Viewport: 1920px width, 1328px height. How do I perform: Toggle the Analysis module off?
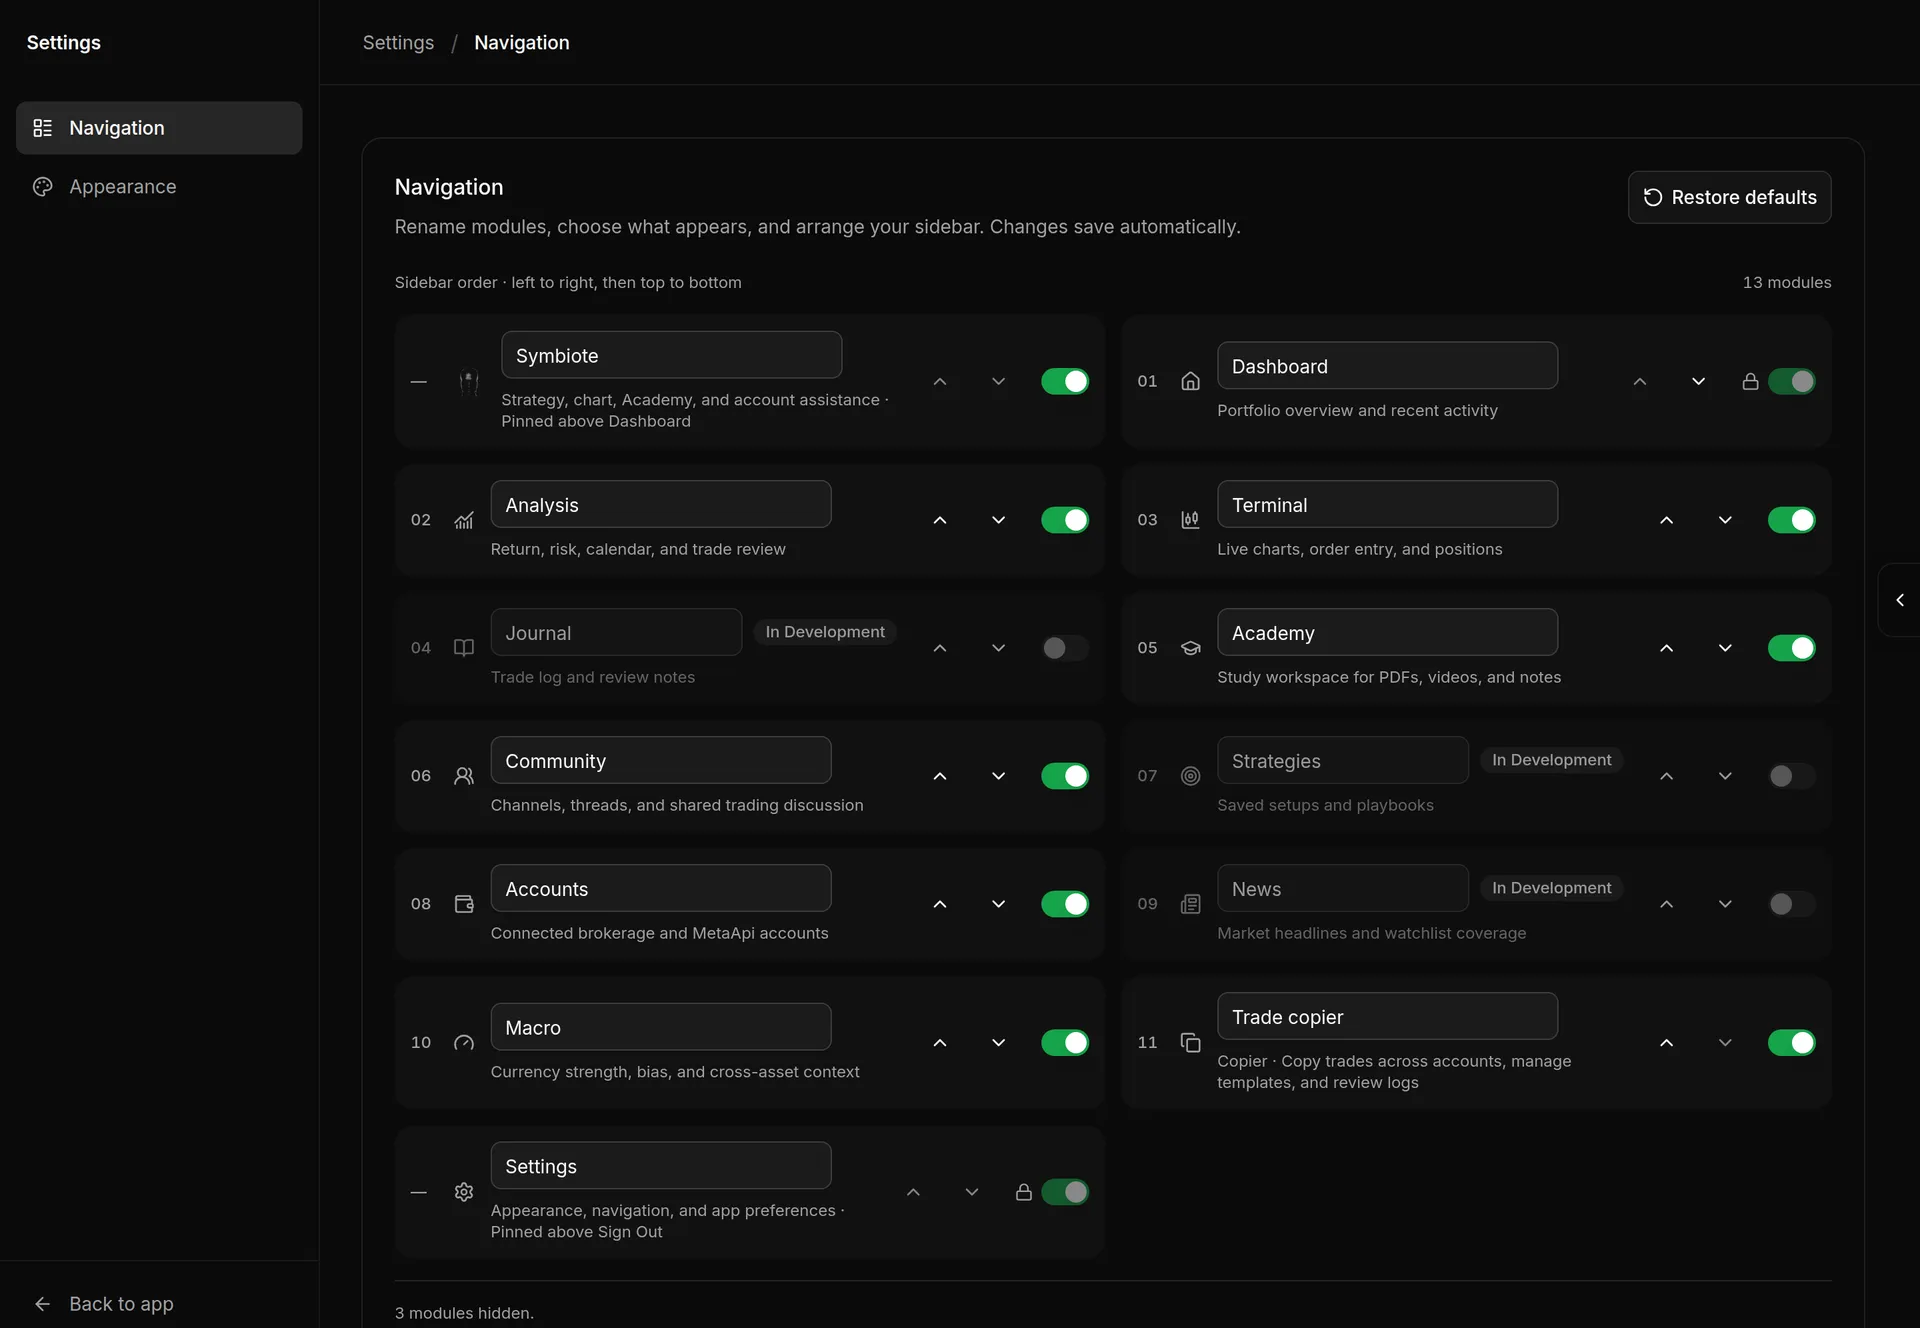(x=1065, y=520)
